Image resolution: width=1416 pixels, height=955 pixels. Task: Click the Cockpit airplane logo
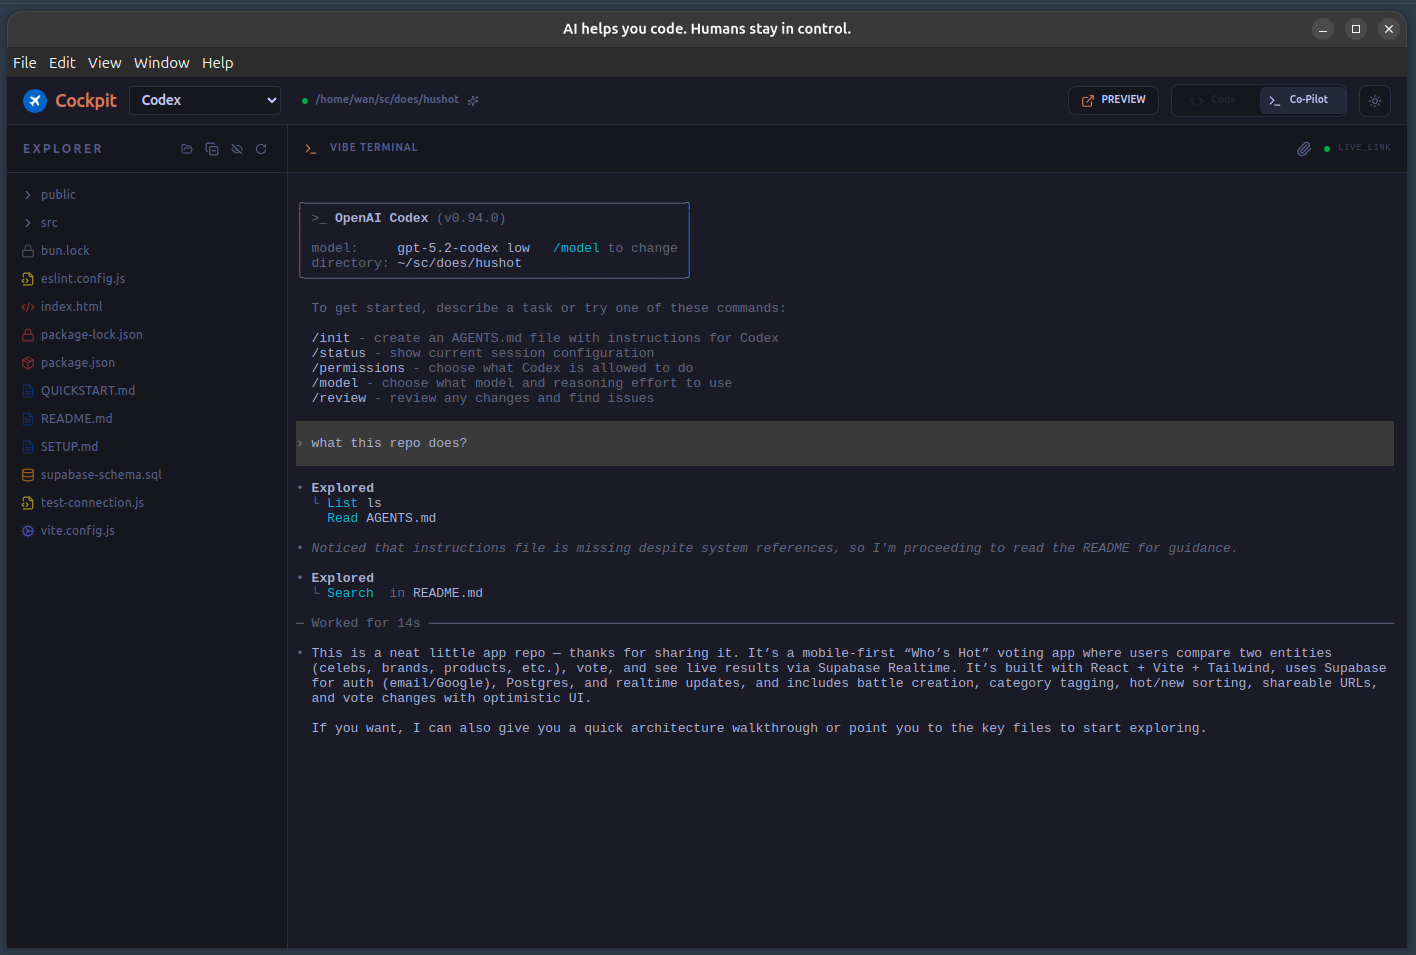(35, 100)
